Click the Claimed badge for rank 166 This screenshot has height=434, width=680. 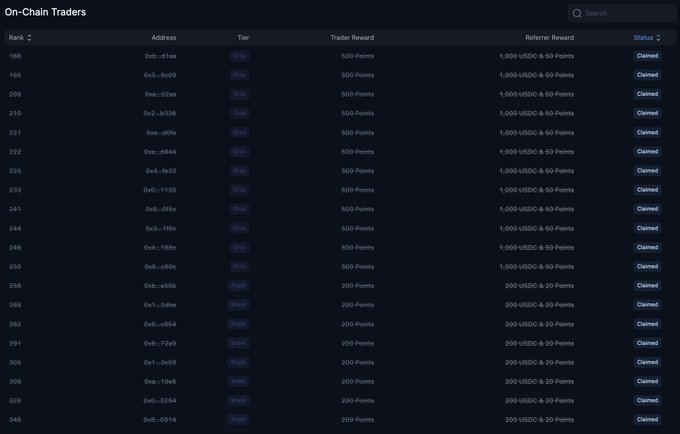(x=647, y=56)
